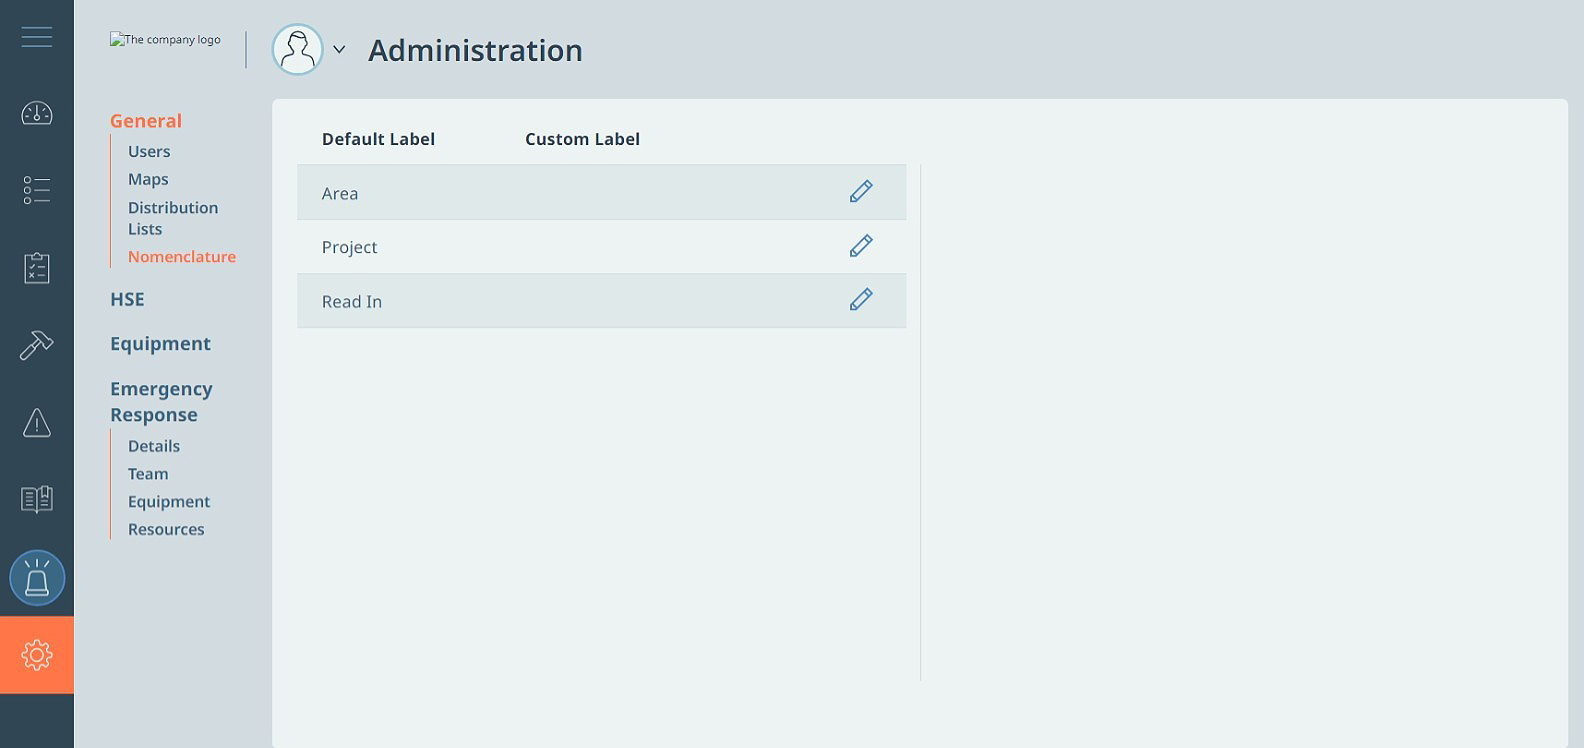Click the company logo image
1584x748 pixels.
(x=166, y=40)
